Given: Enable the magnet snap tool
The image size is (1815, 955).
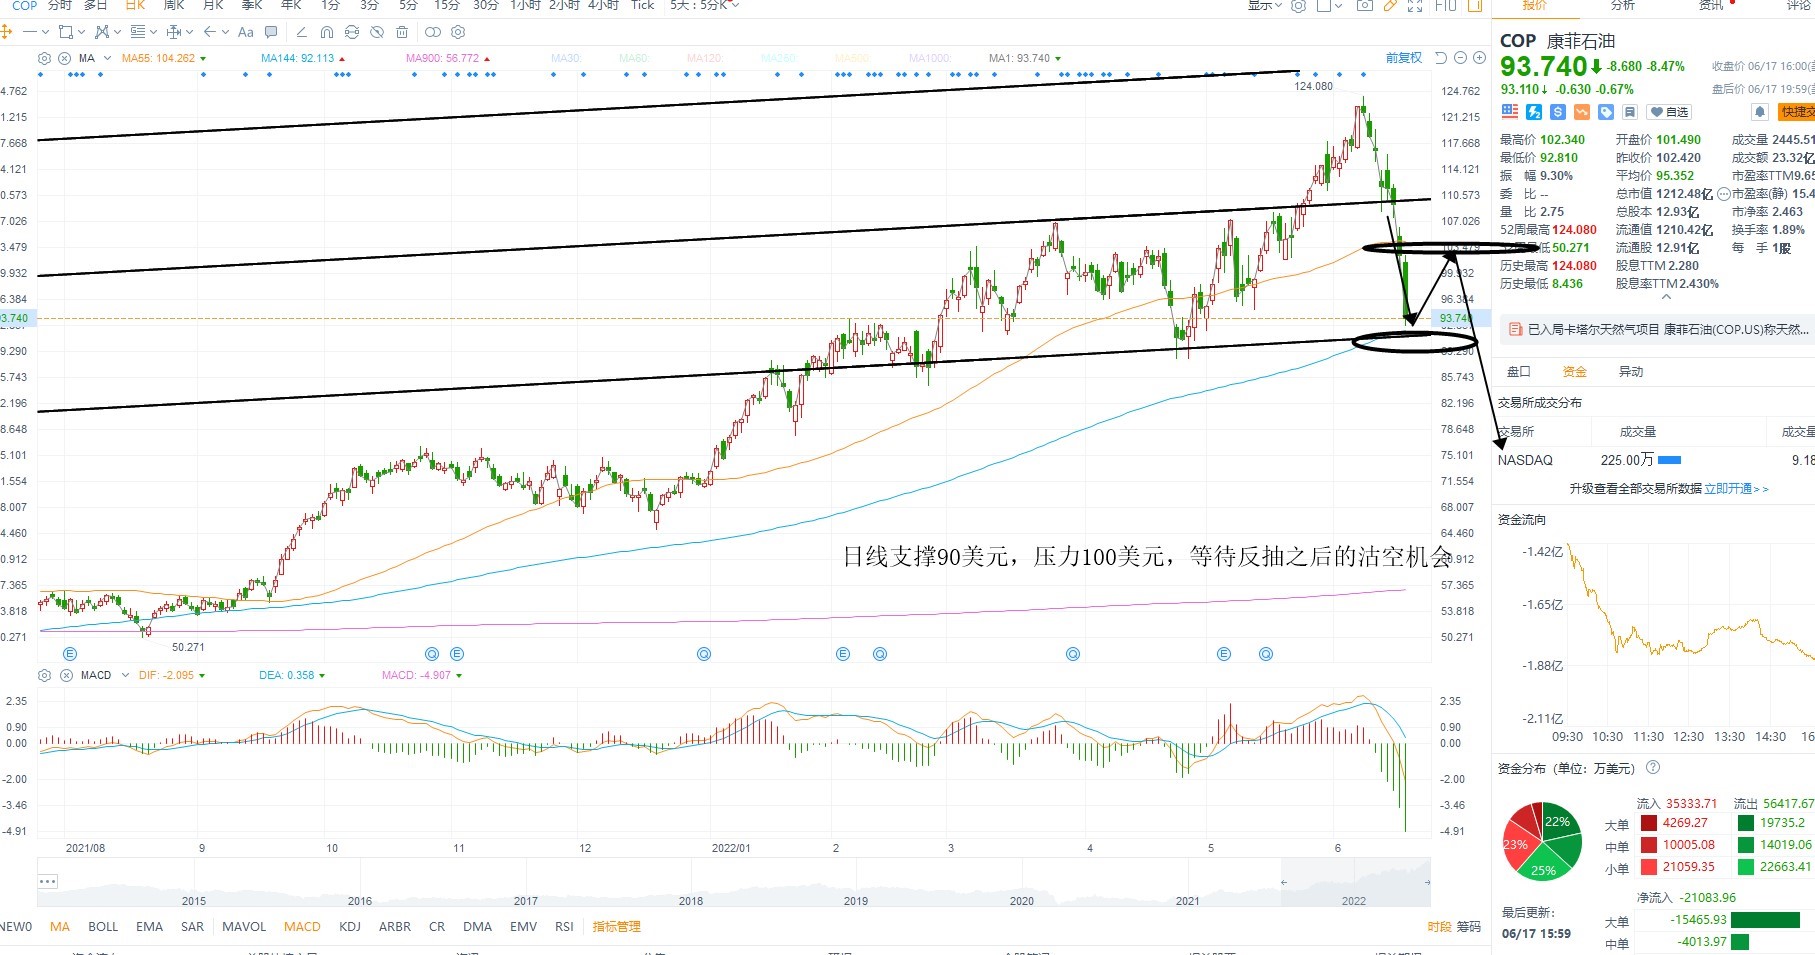Looking at the screenshot, I should click(327, 32).
